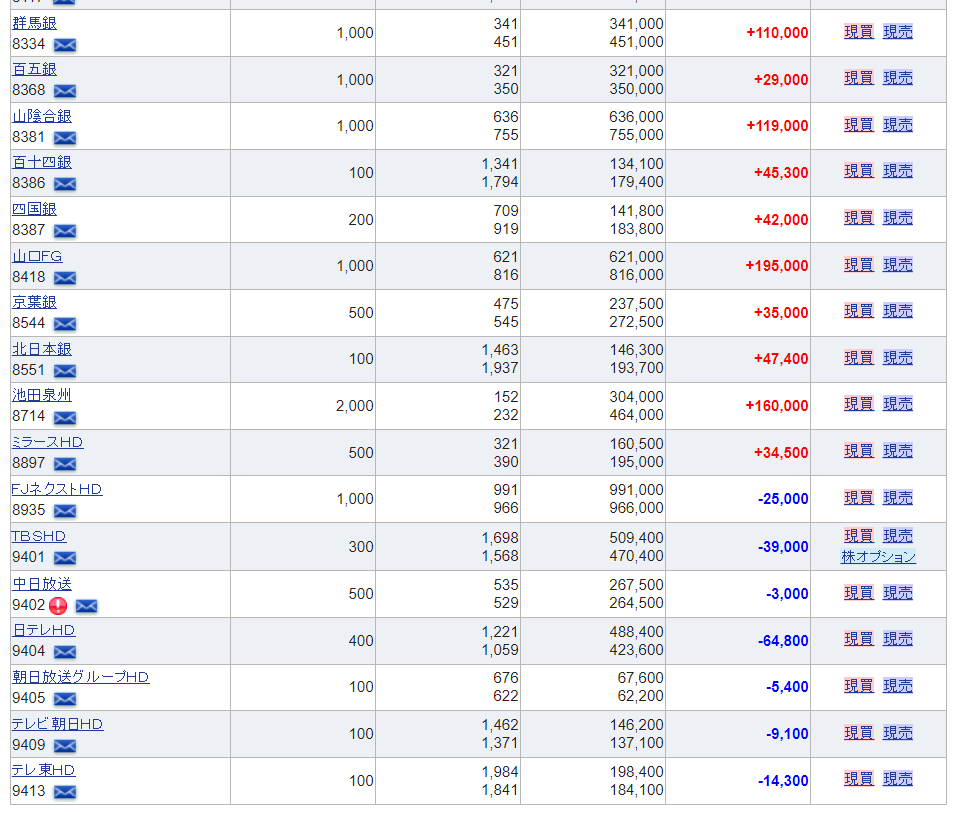Open the 北日本銀 stock link
Image resolution: width=958 pixels, height=813 pixels.
tap(42, 349)
